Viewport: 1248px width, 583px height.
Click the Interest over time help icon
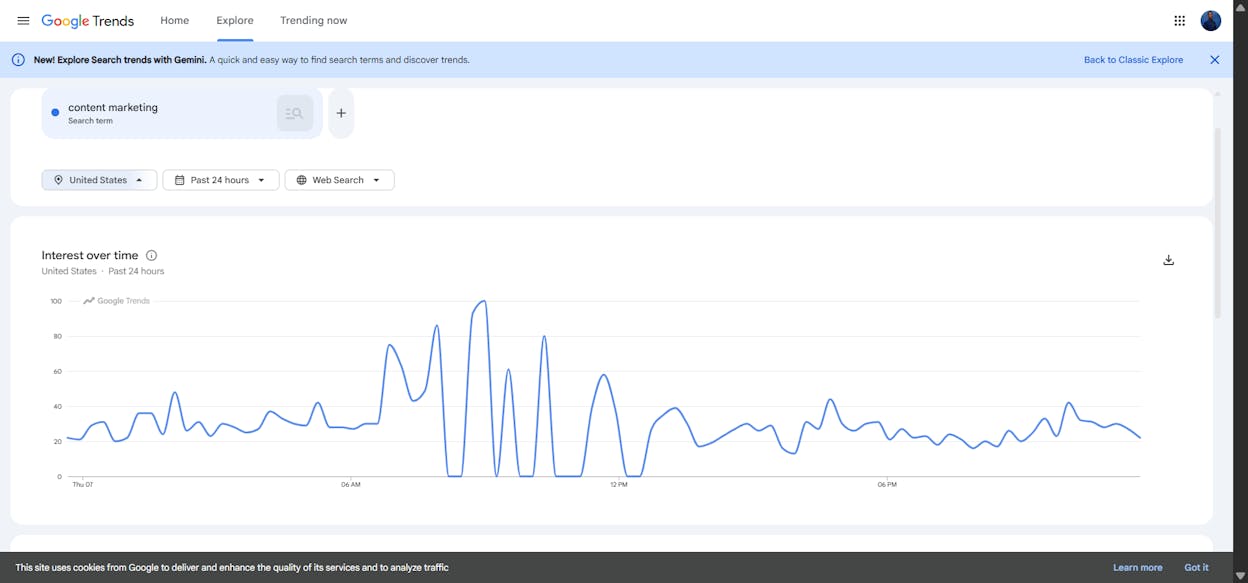(152, 256)
